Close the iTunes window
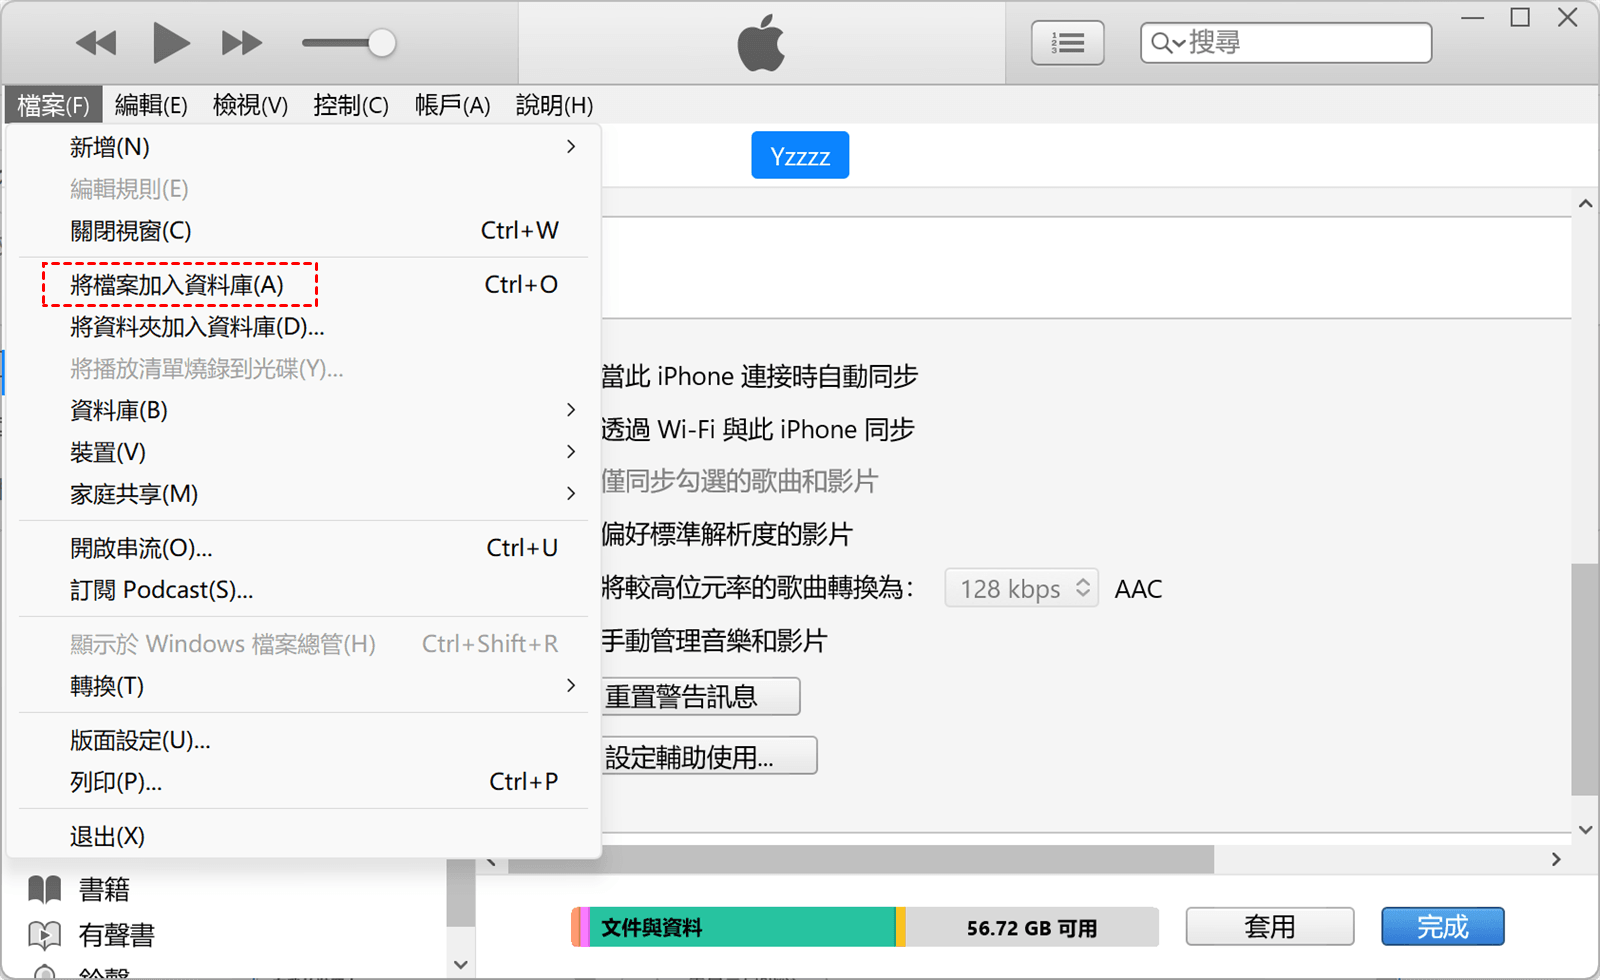The image size is (1600, 980). (1568, 18)
